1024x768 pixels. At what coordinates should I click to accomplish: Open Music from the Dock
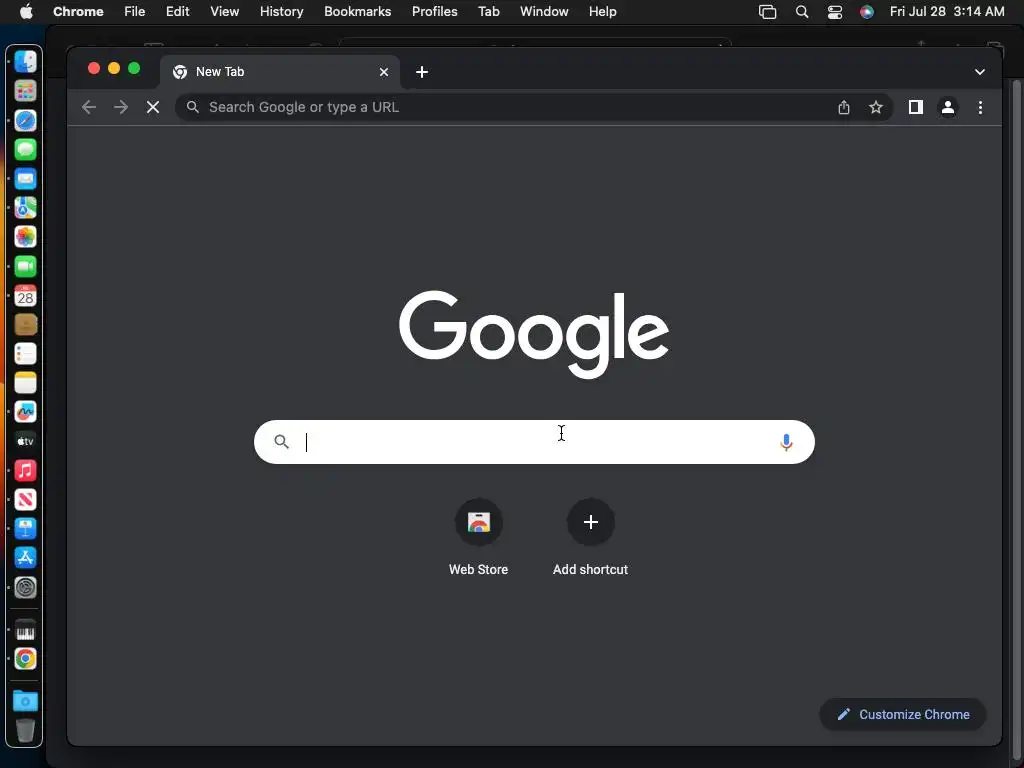25,470
